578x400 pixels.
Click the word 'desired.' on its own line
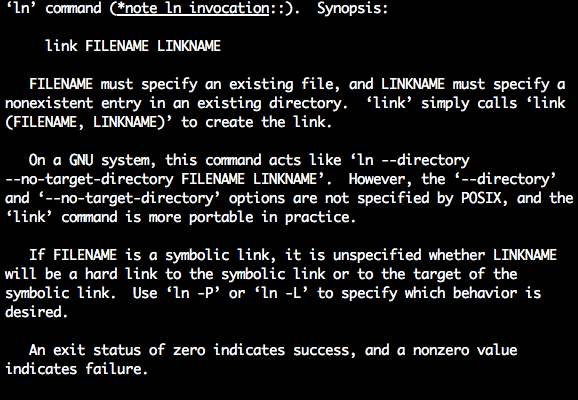point(37,312)
